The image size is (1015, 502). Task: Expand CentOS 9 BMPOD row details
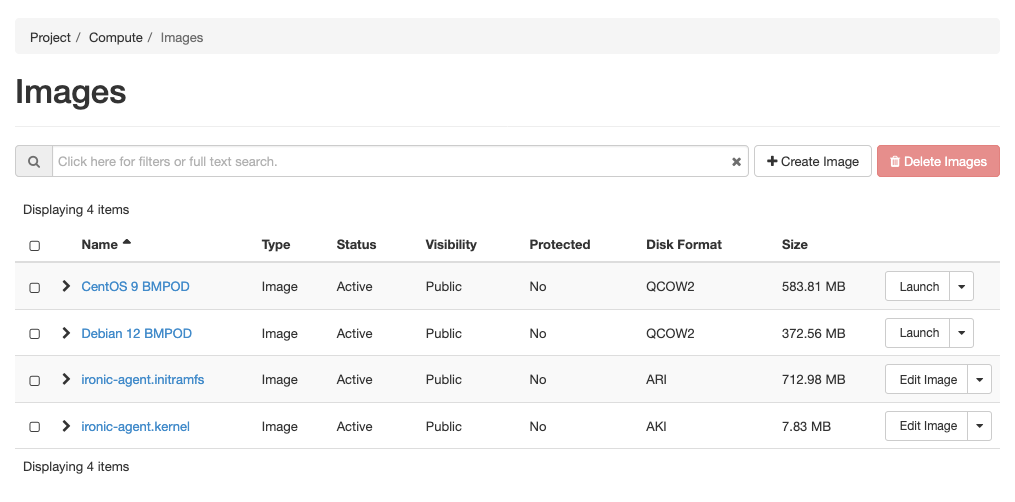[x=66, y=287]
